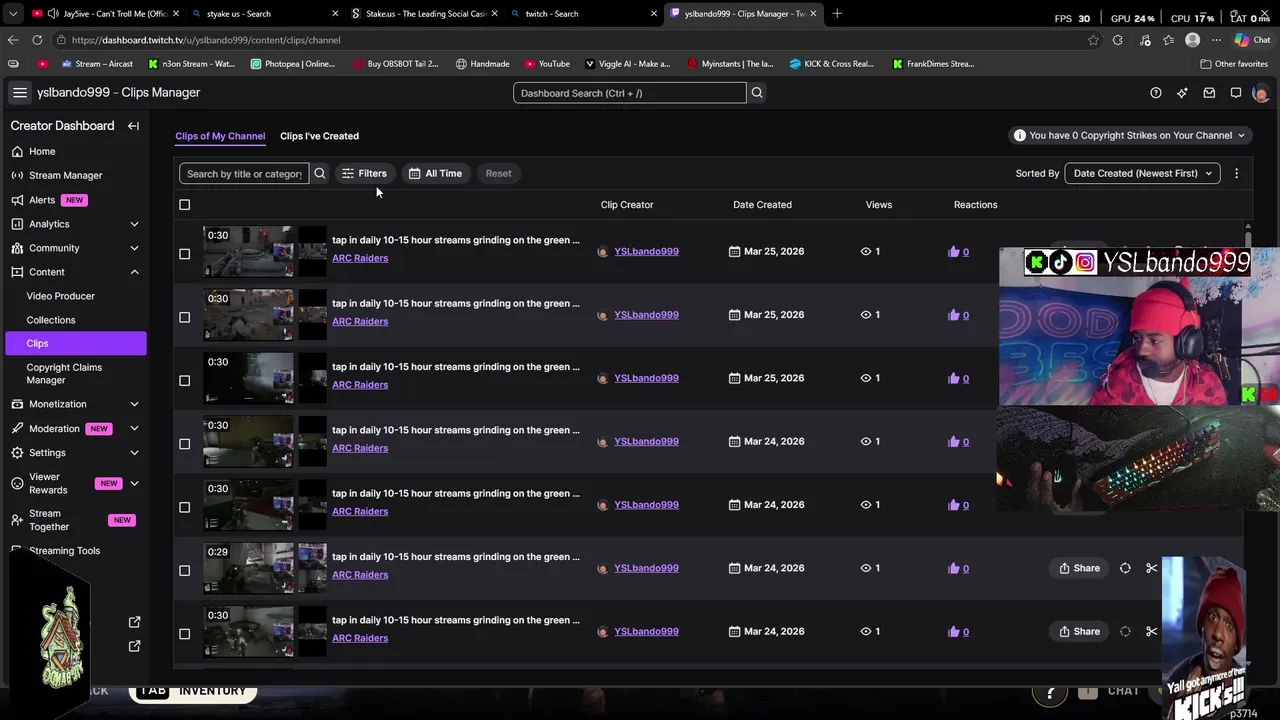
Task: Expand the Copyright Strikes notice dropdown
Action: point(1129,136)
